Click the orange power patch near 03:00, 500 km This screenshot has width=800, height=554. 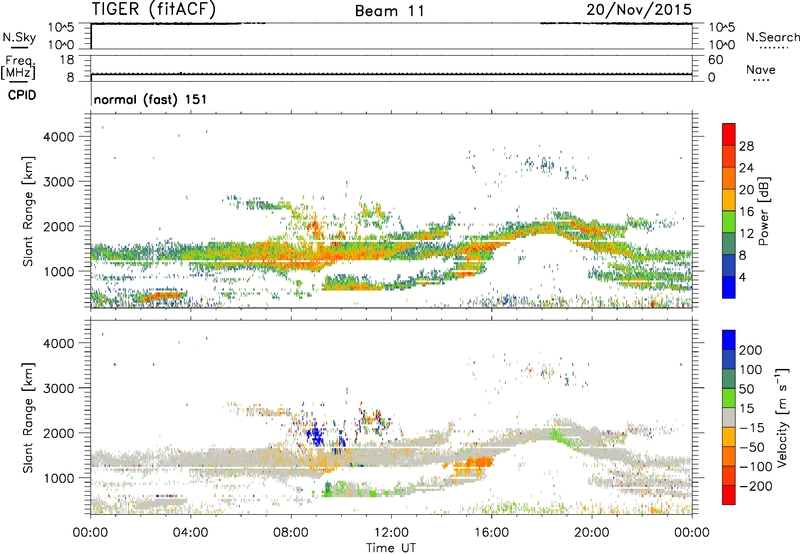(161, 295)
